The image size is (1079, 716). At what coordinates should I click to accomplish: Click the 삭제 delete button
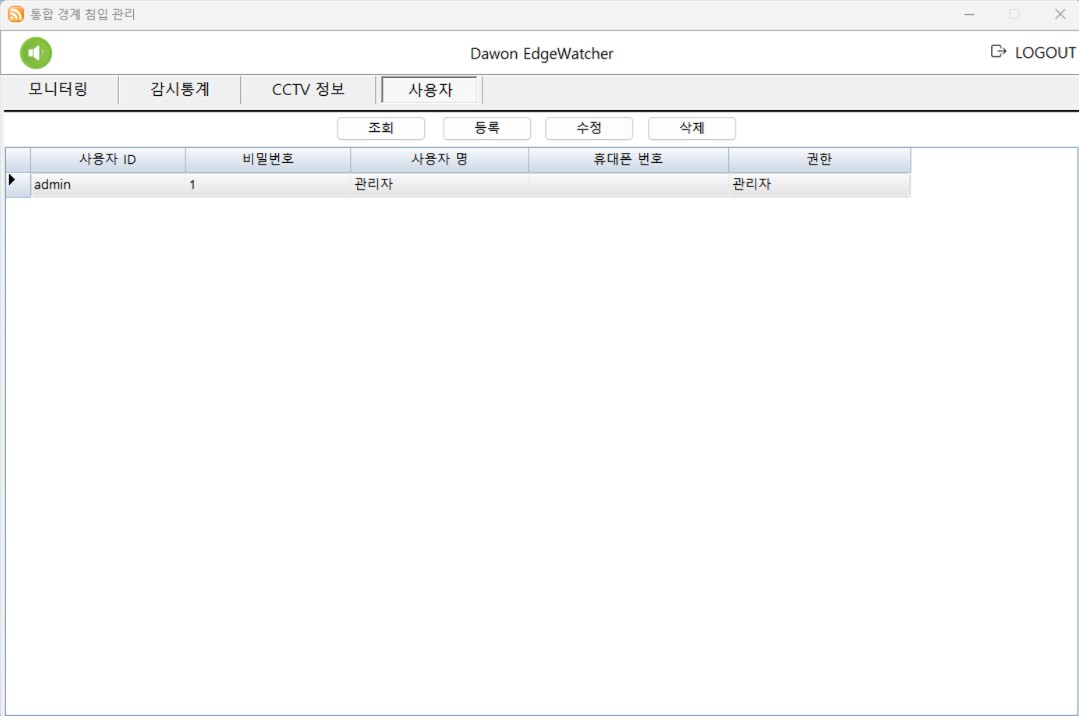[692, 128]
